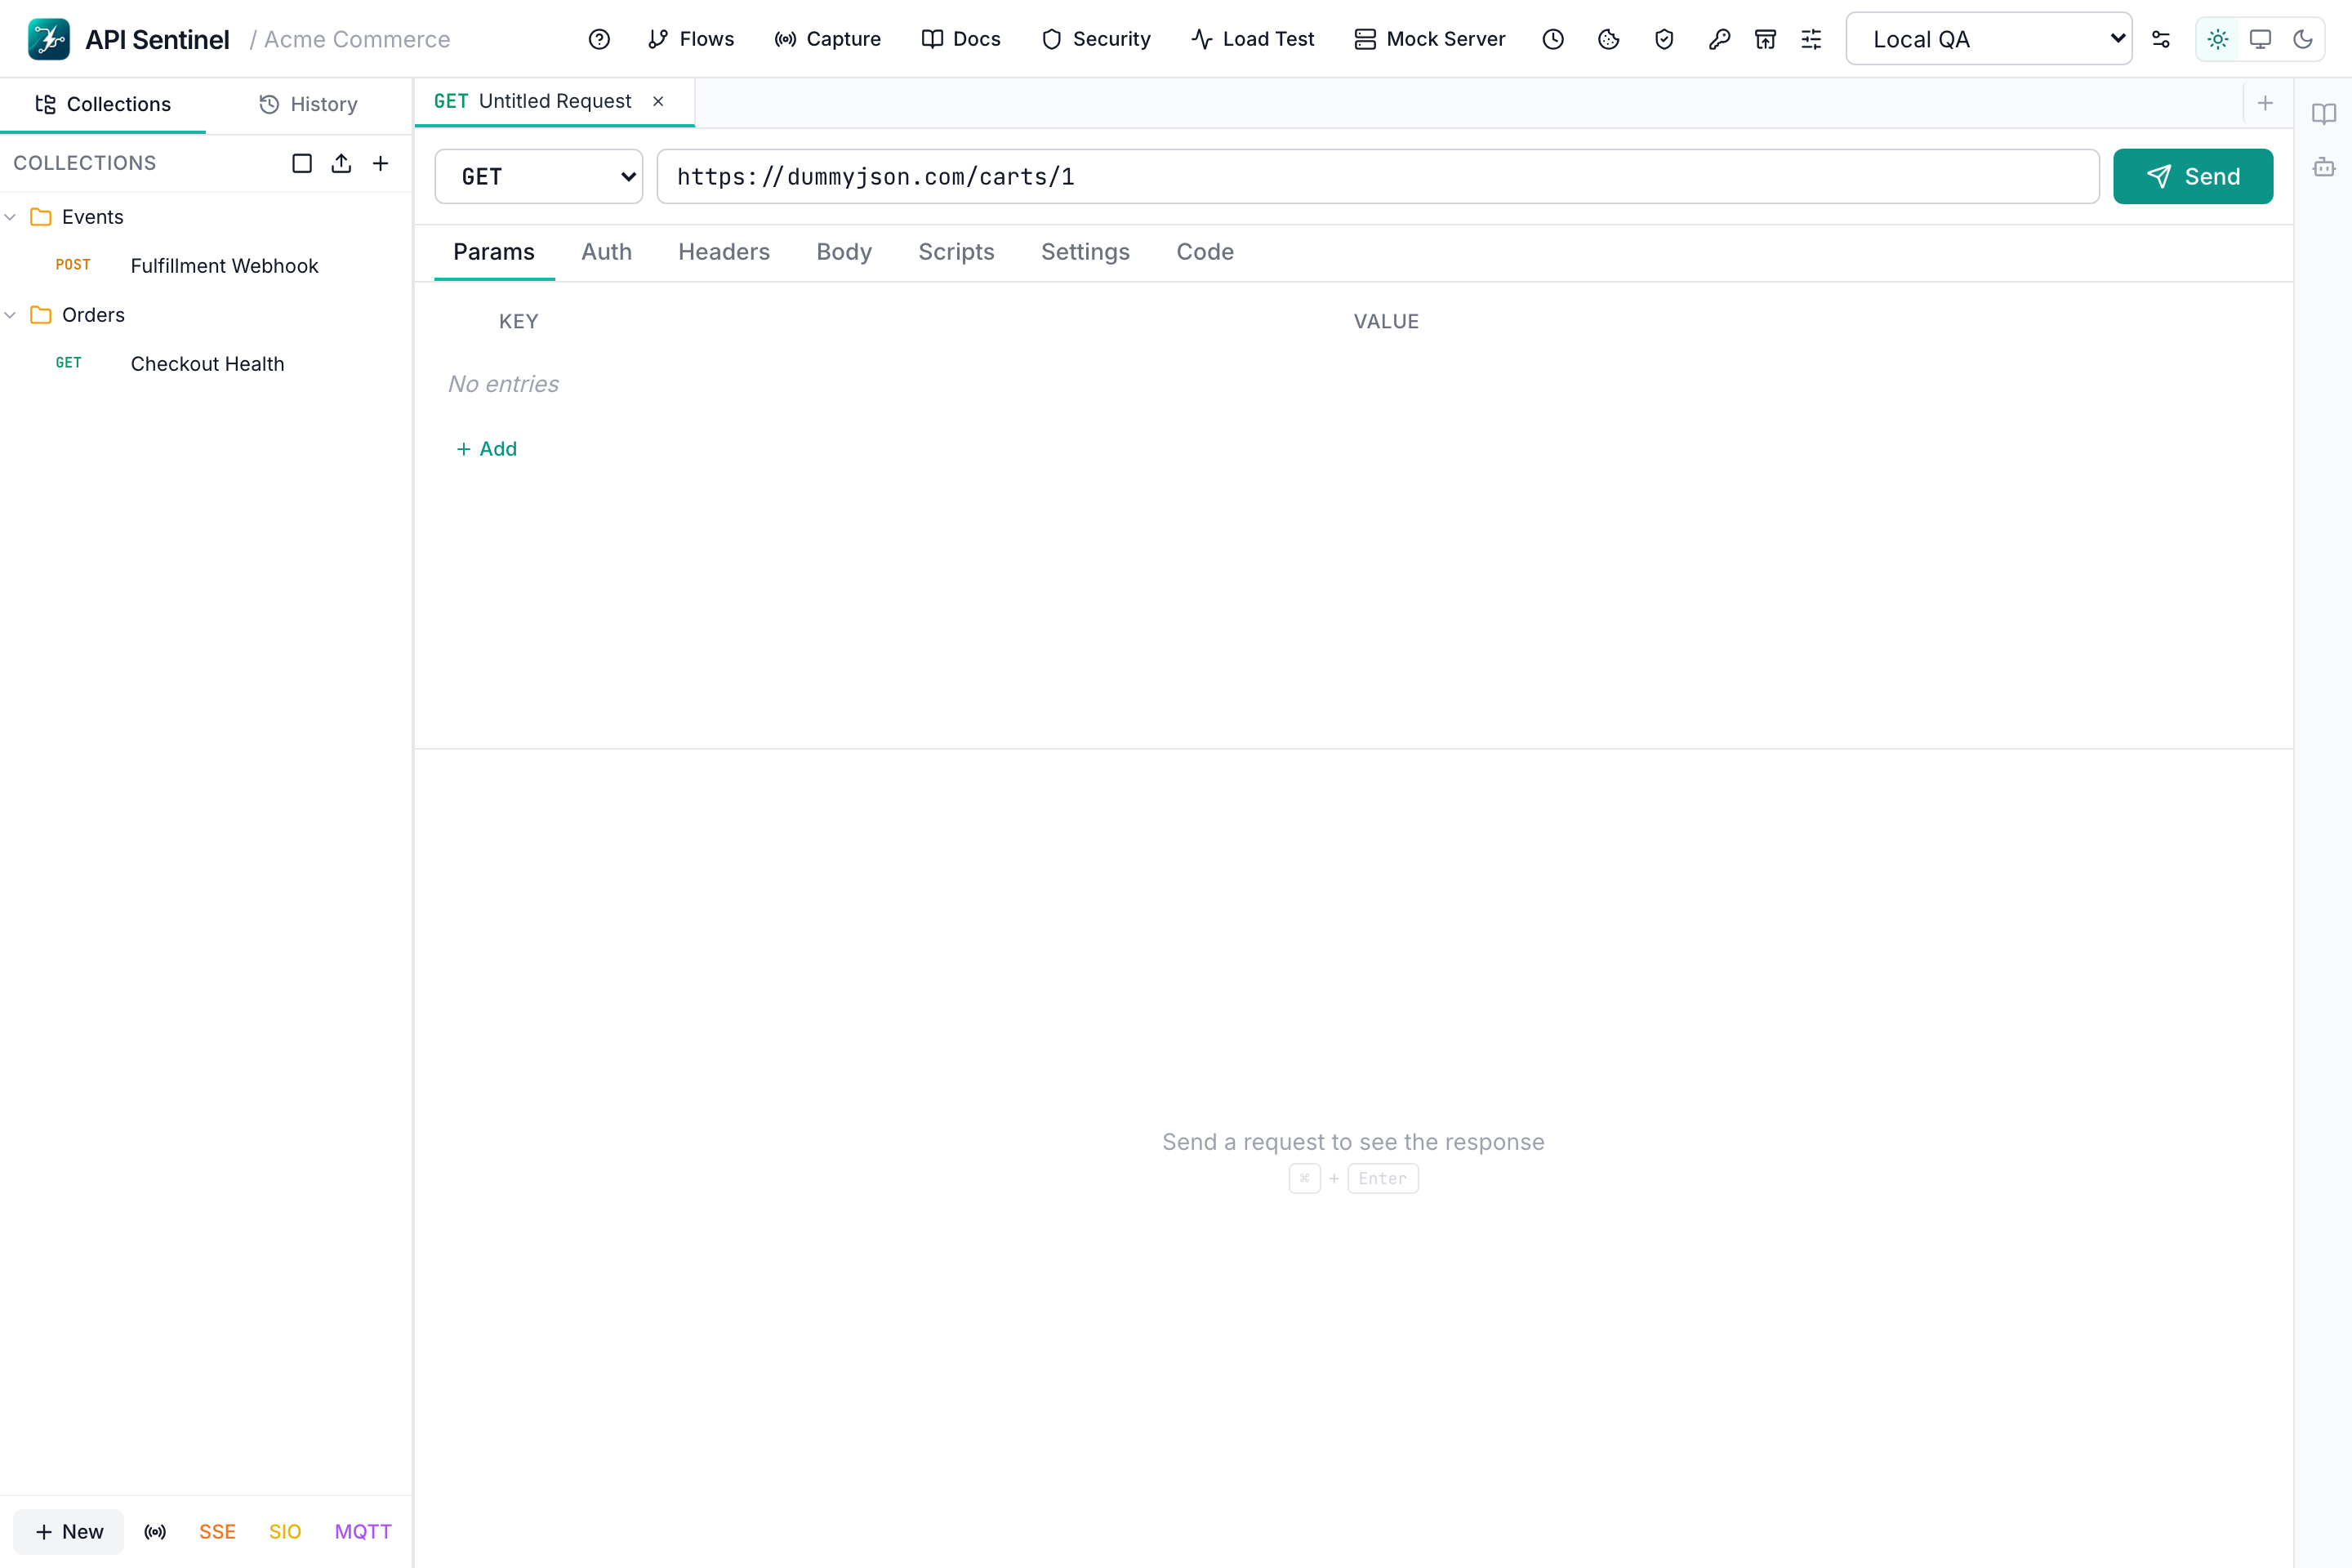This screenshot has width=2352, height=1568.
Task: Open the key credentials icon
Action: tap(1719, 39)
